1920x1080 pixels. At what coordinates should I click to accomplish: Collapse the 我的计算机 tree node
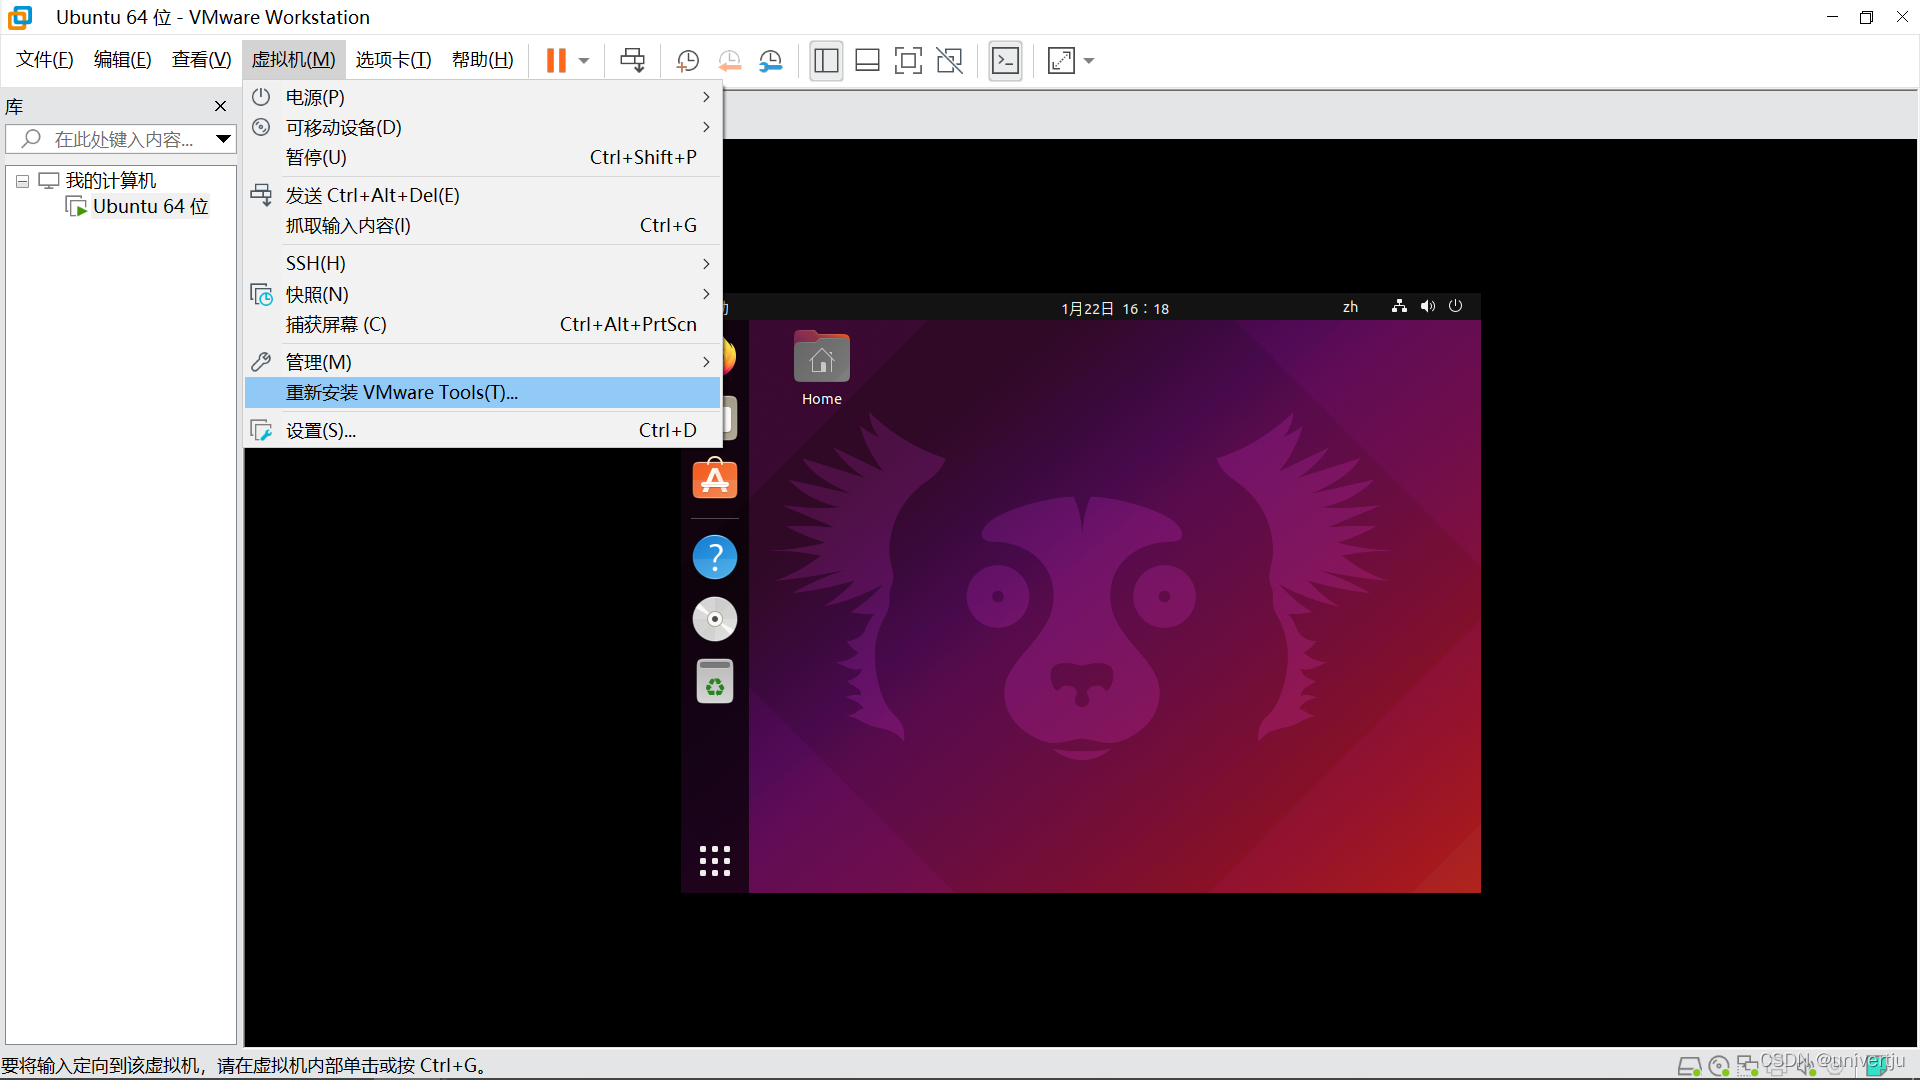pos(22,181)
